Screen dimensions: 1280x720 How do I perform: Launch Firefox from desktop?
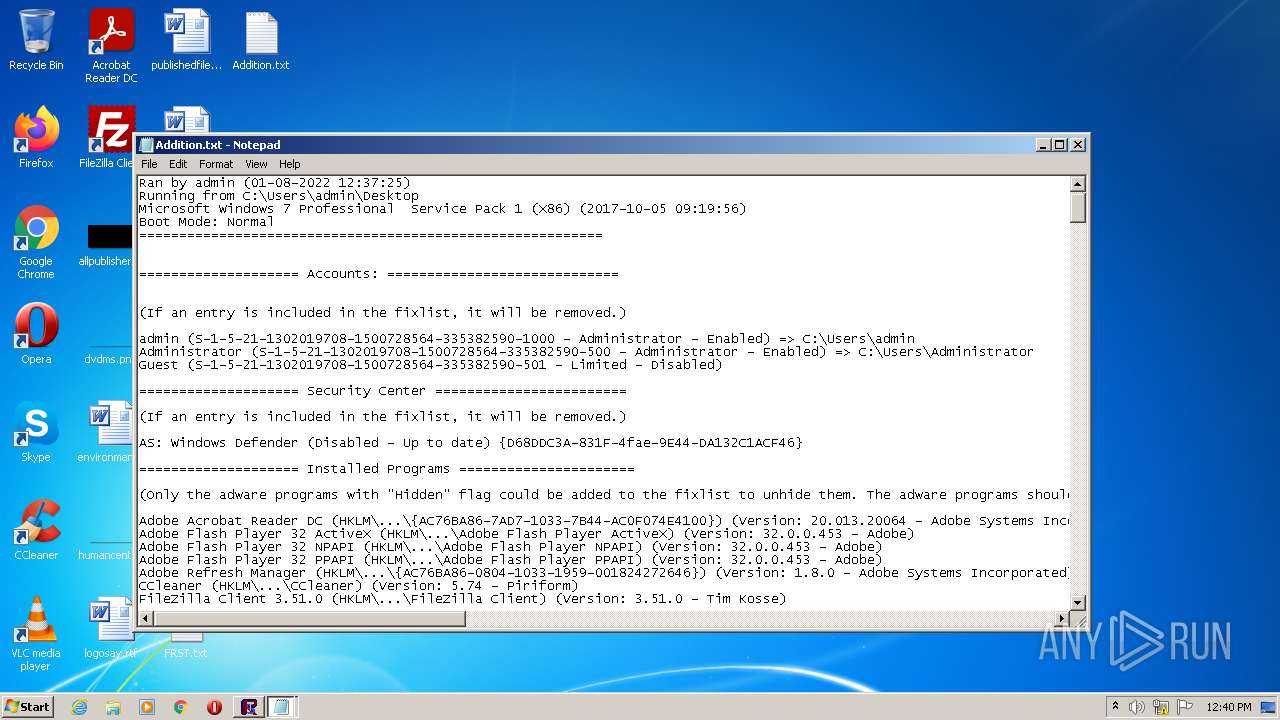pyautogui.click(x=36, y=138)
